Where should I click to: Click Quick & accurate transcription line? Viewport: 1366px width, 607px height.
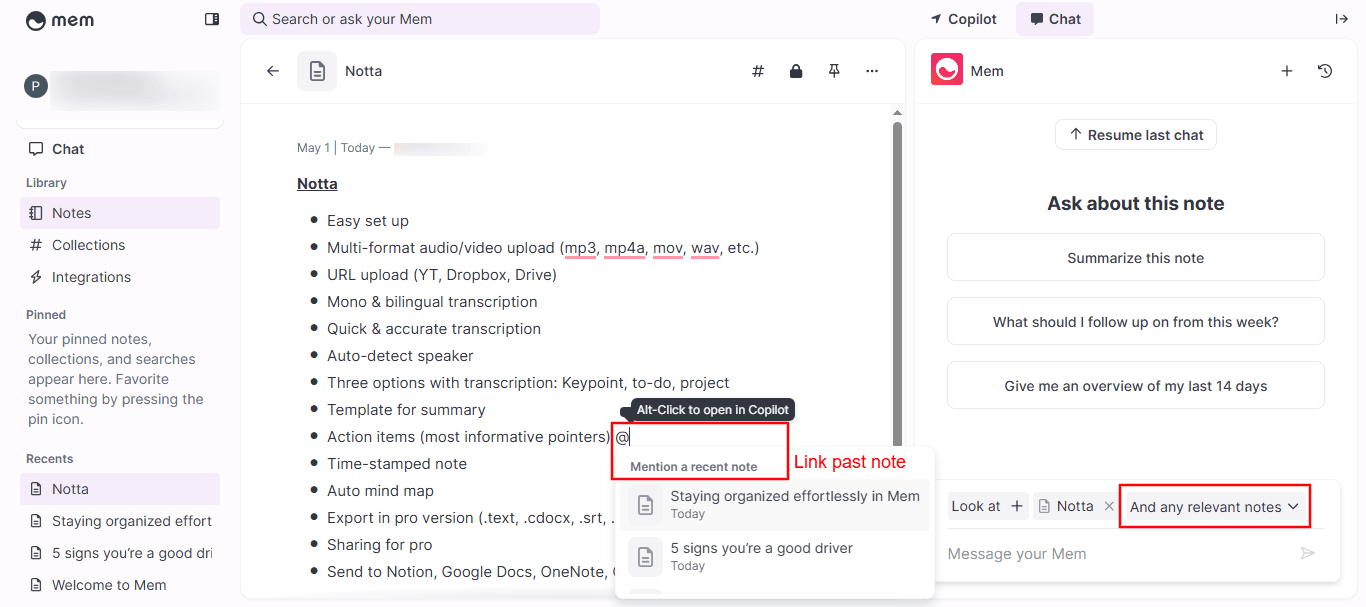434,329
